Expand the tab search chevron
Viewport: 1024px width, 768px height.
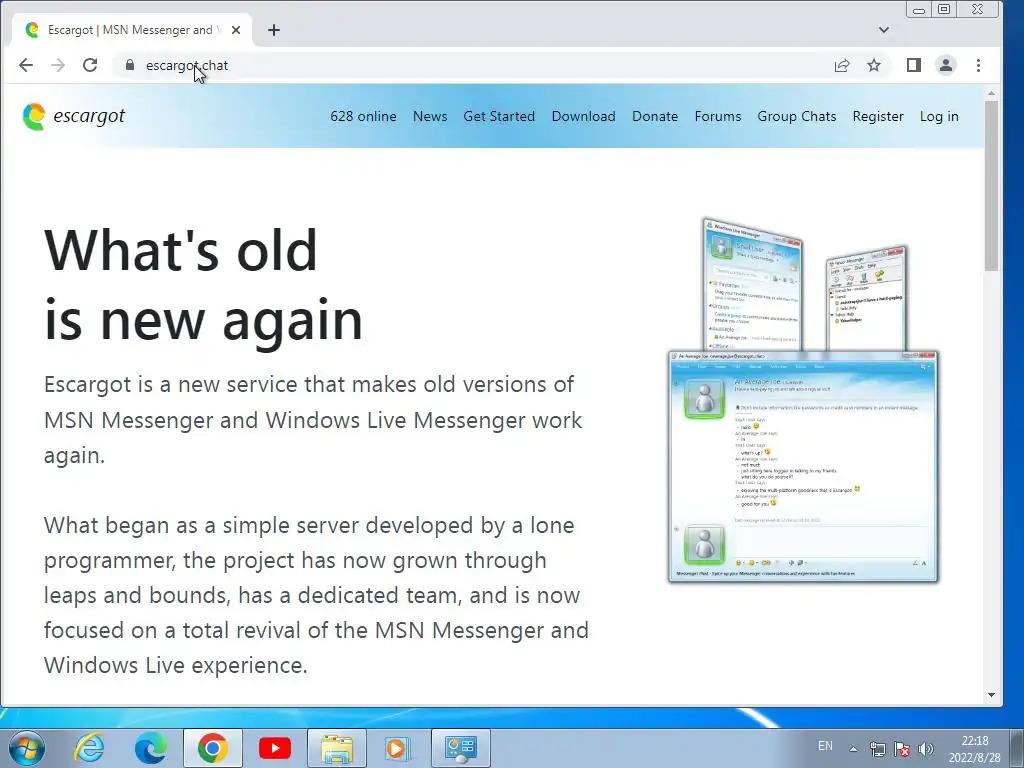coord(884,30)
